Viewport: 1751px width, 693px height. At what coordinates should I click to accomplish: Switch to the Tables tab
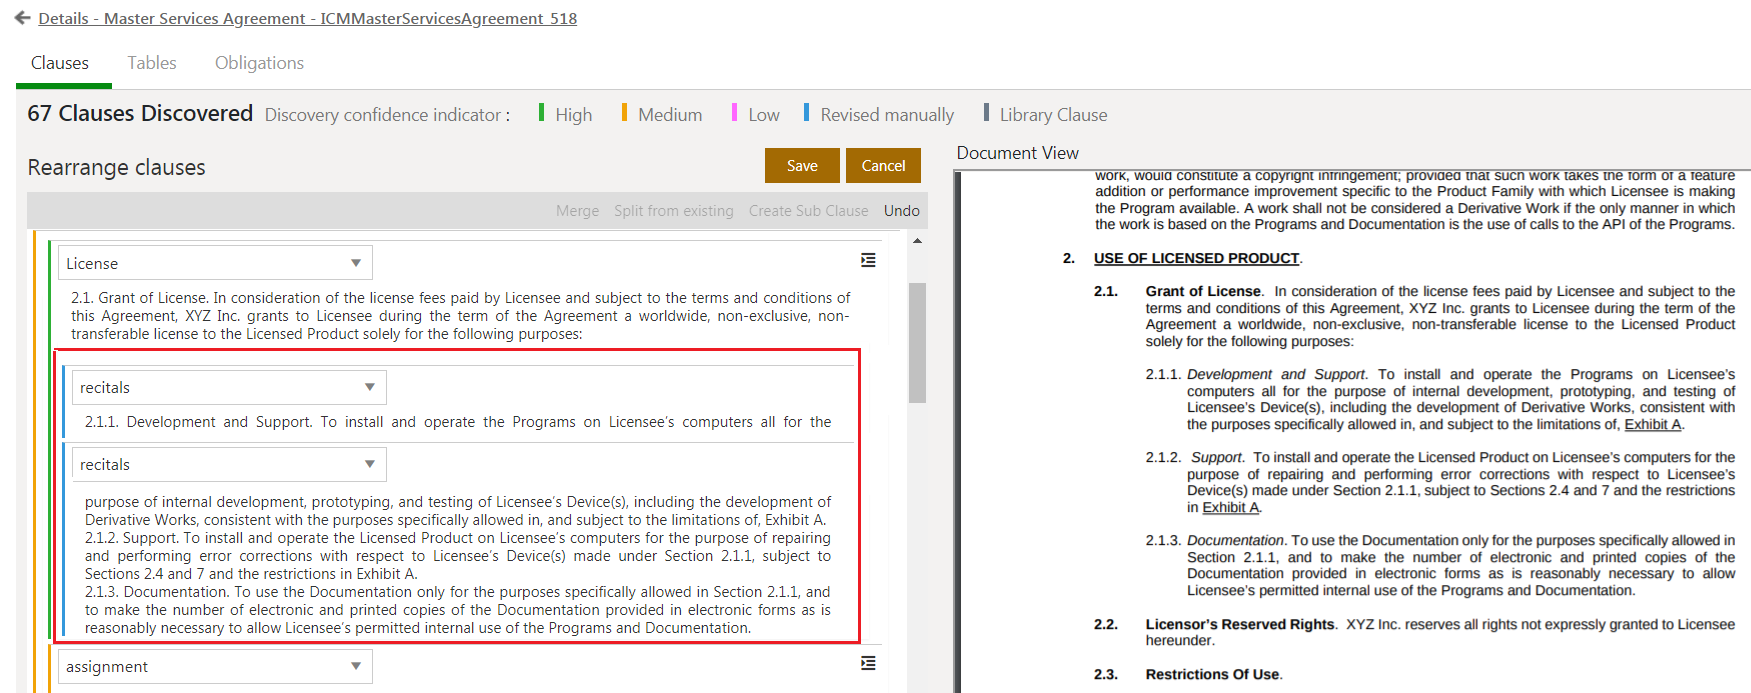pos(152,63)
